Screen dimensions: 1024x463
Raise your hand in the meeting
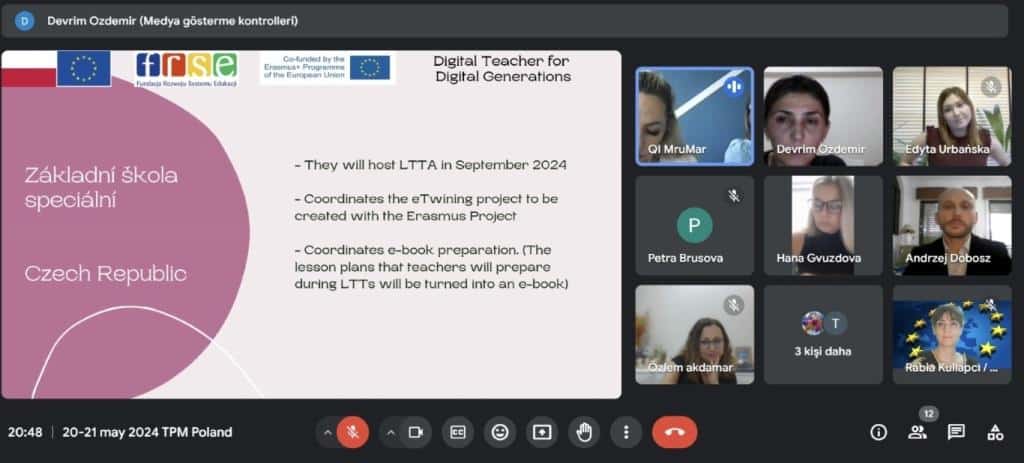(584, 432)
